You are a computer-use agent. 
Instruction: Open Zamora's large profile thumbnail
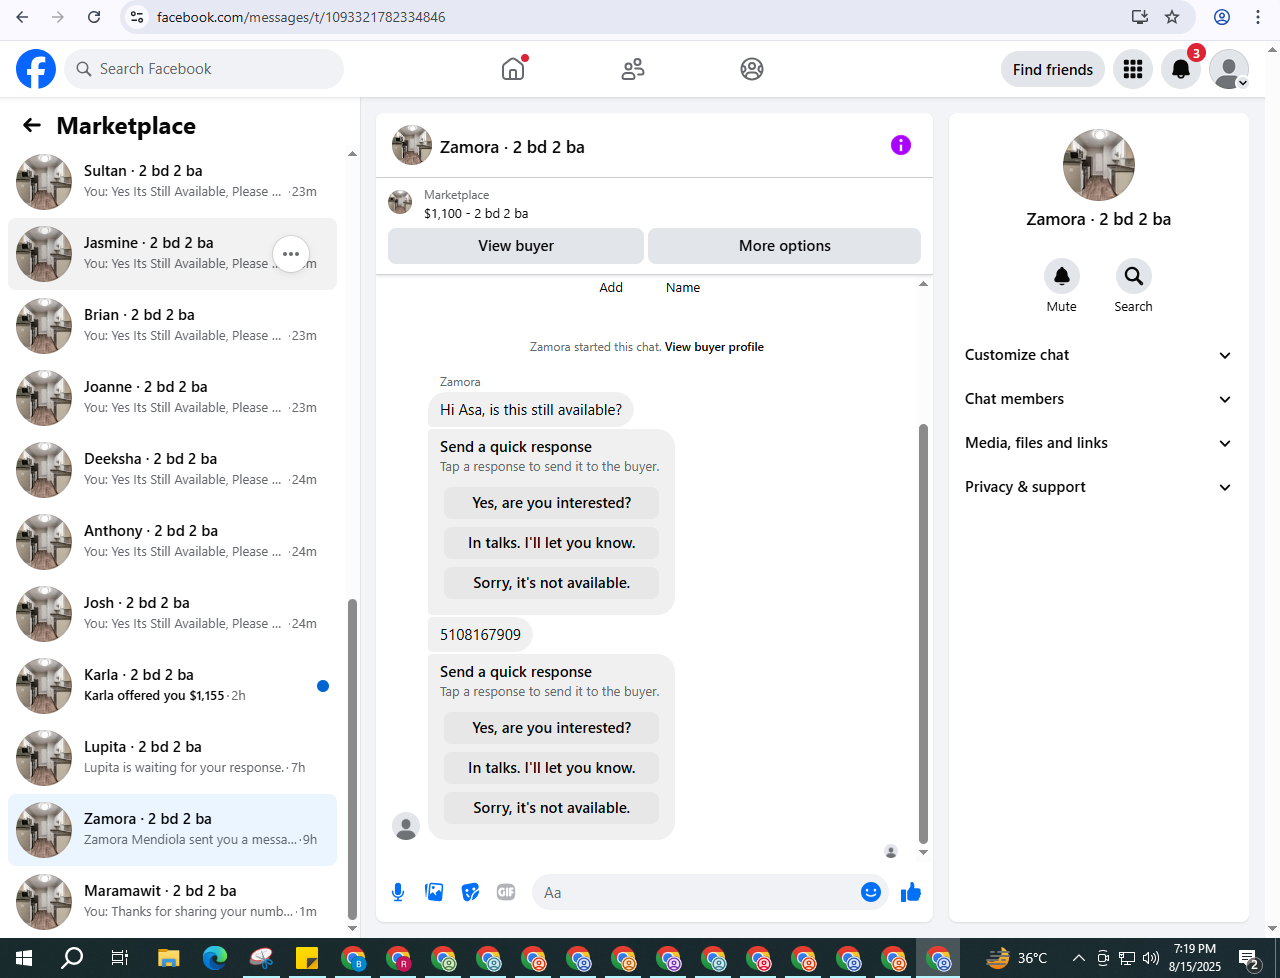1099,165
